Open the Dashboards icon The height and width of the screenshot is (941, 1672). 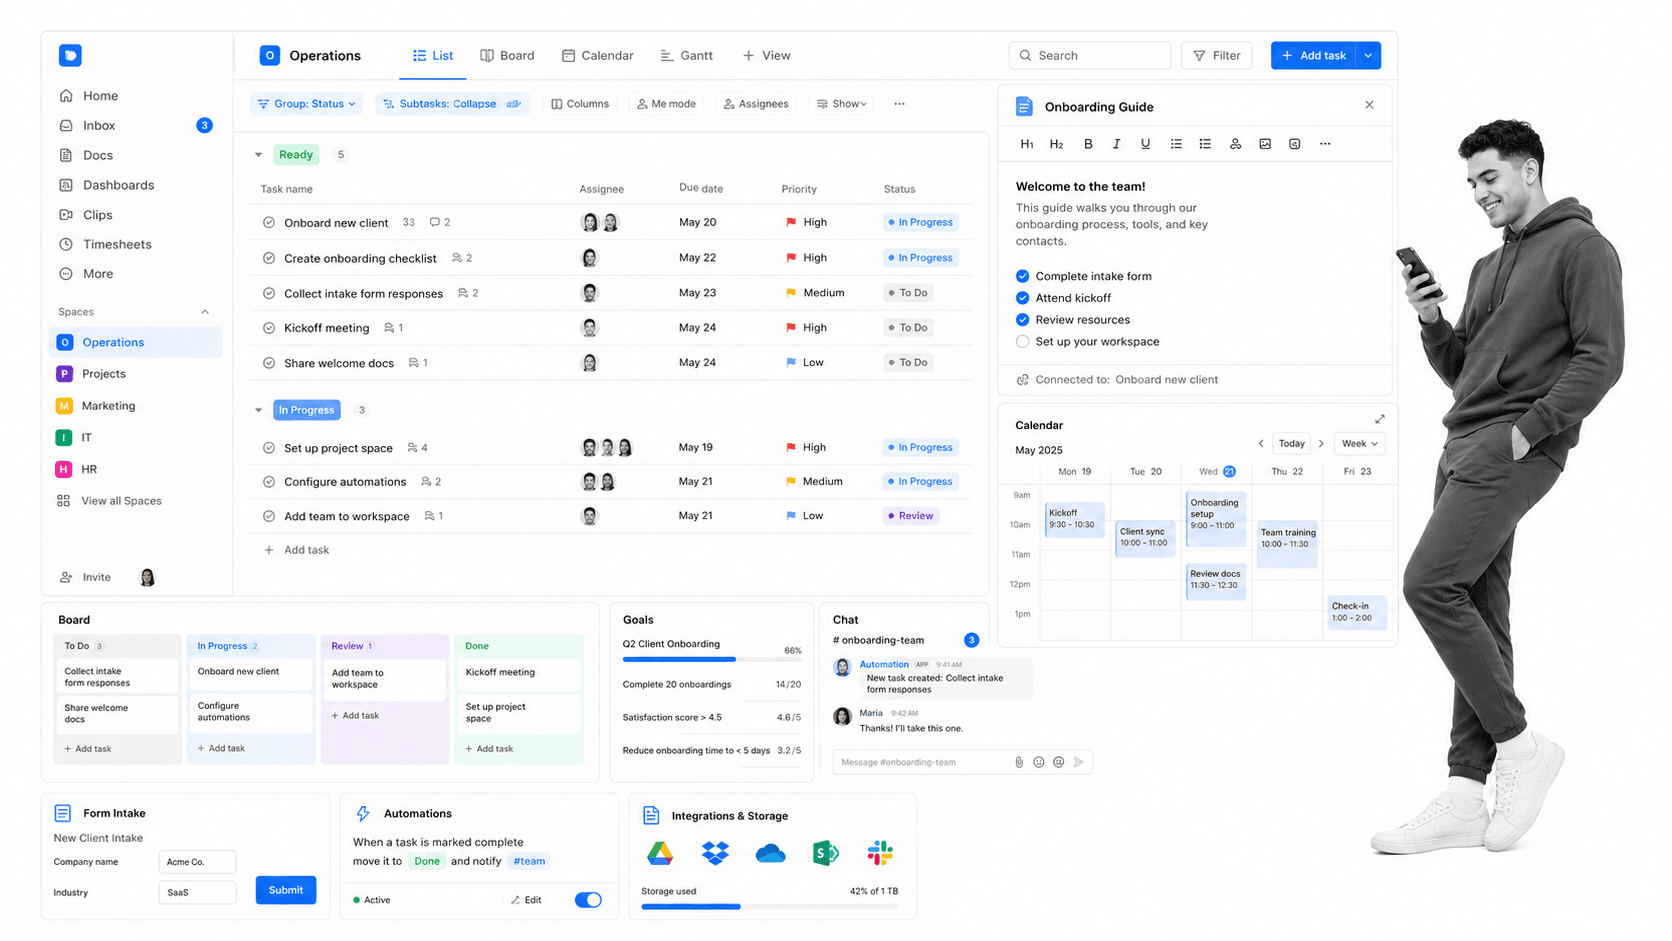point(66,185)
